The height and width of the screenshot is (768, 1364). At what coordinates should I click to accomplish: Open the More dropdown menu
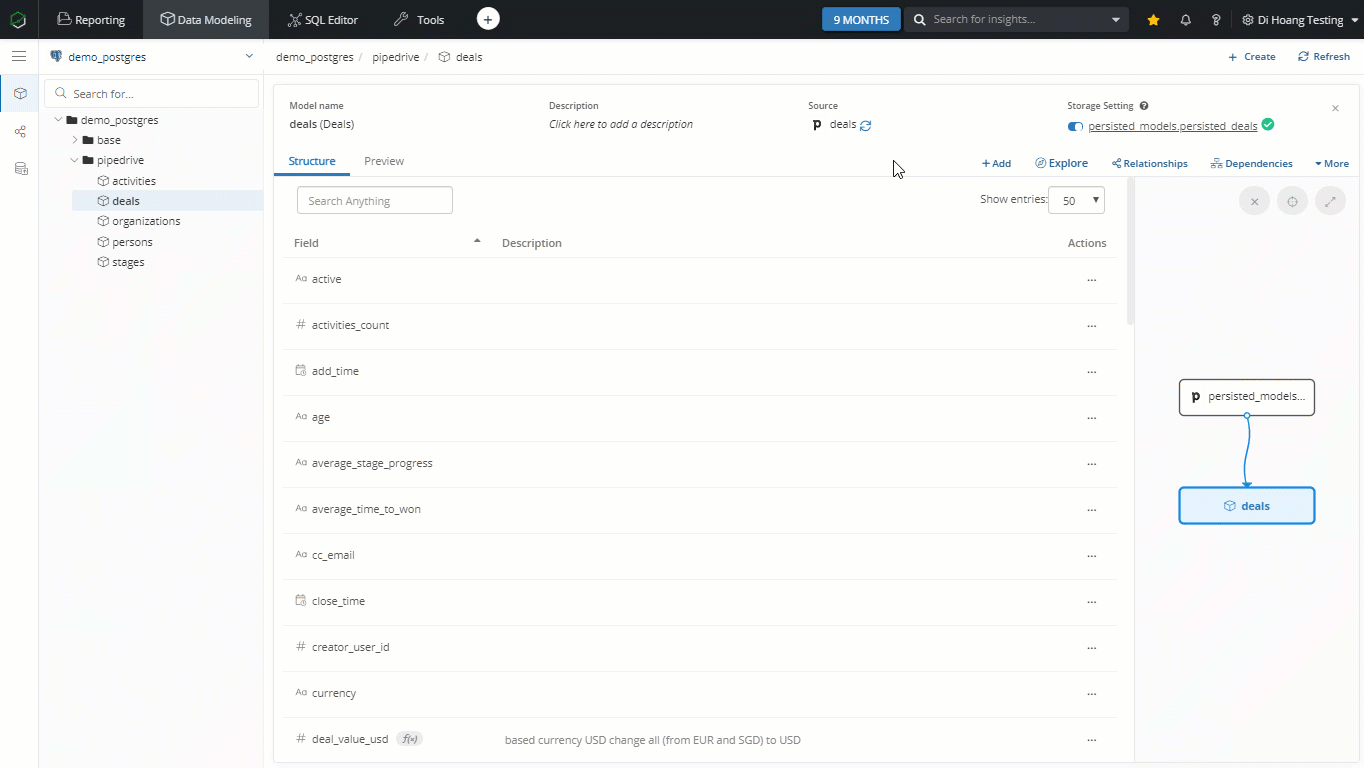(1331, 163)
